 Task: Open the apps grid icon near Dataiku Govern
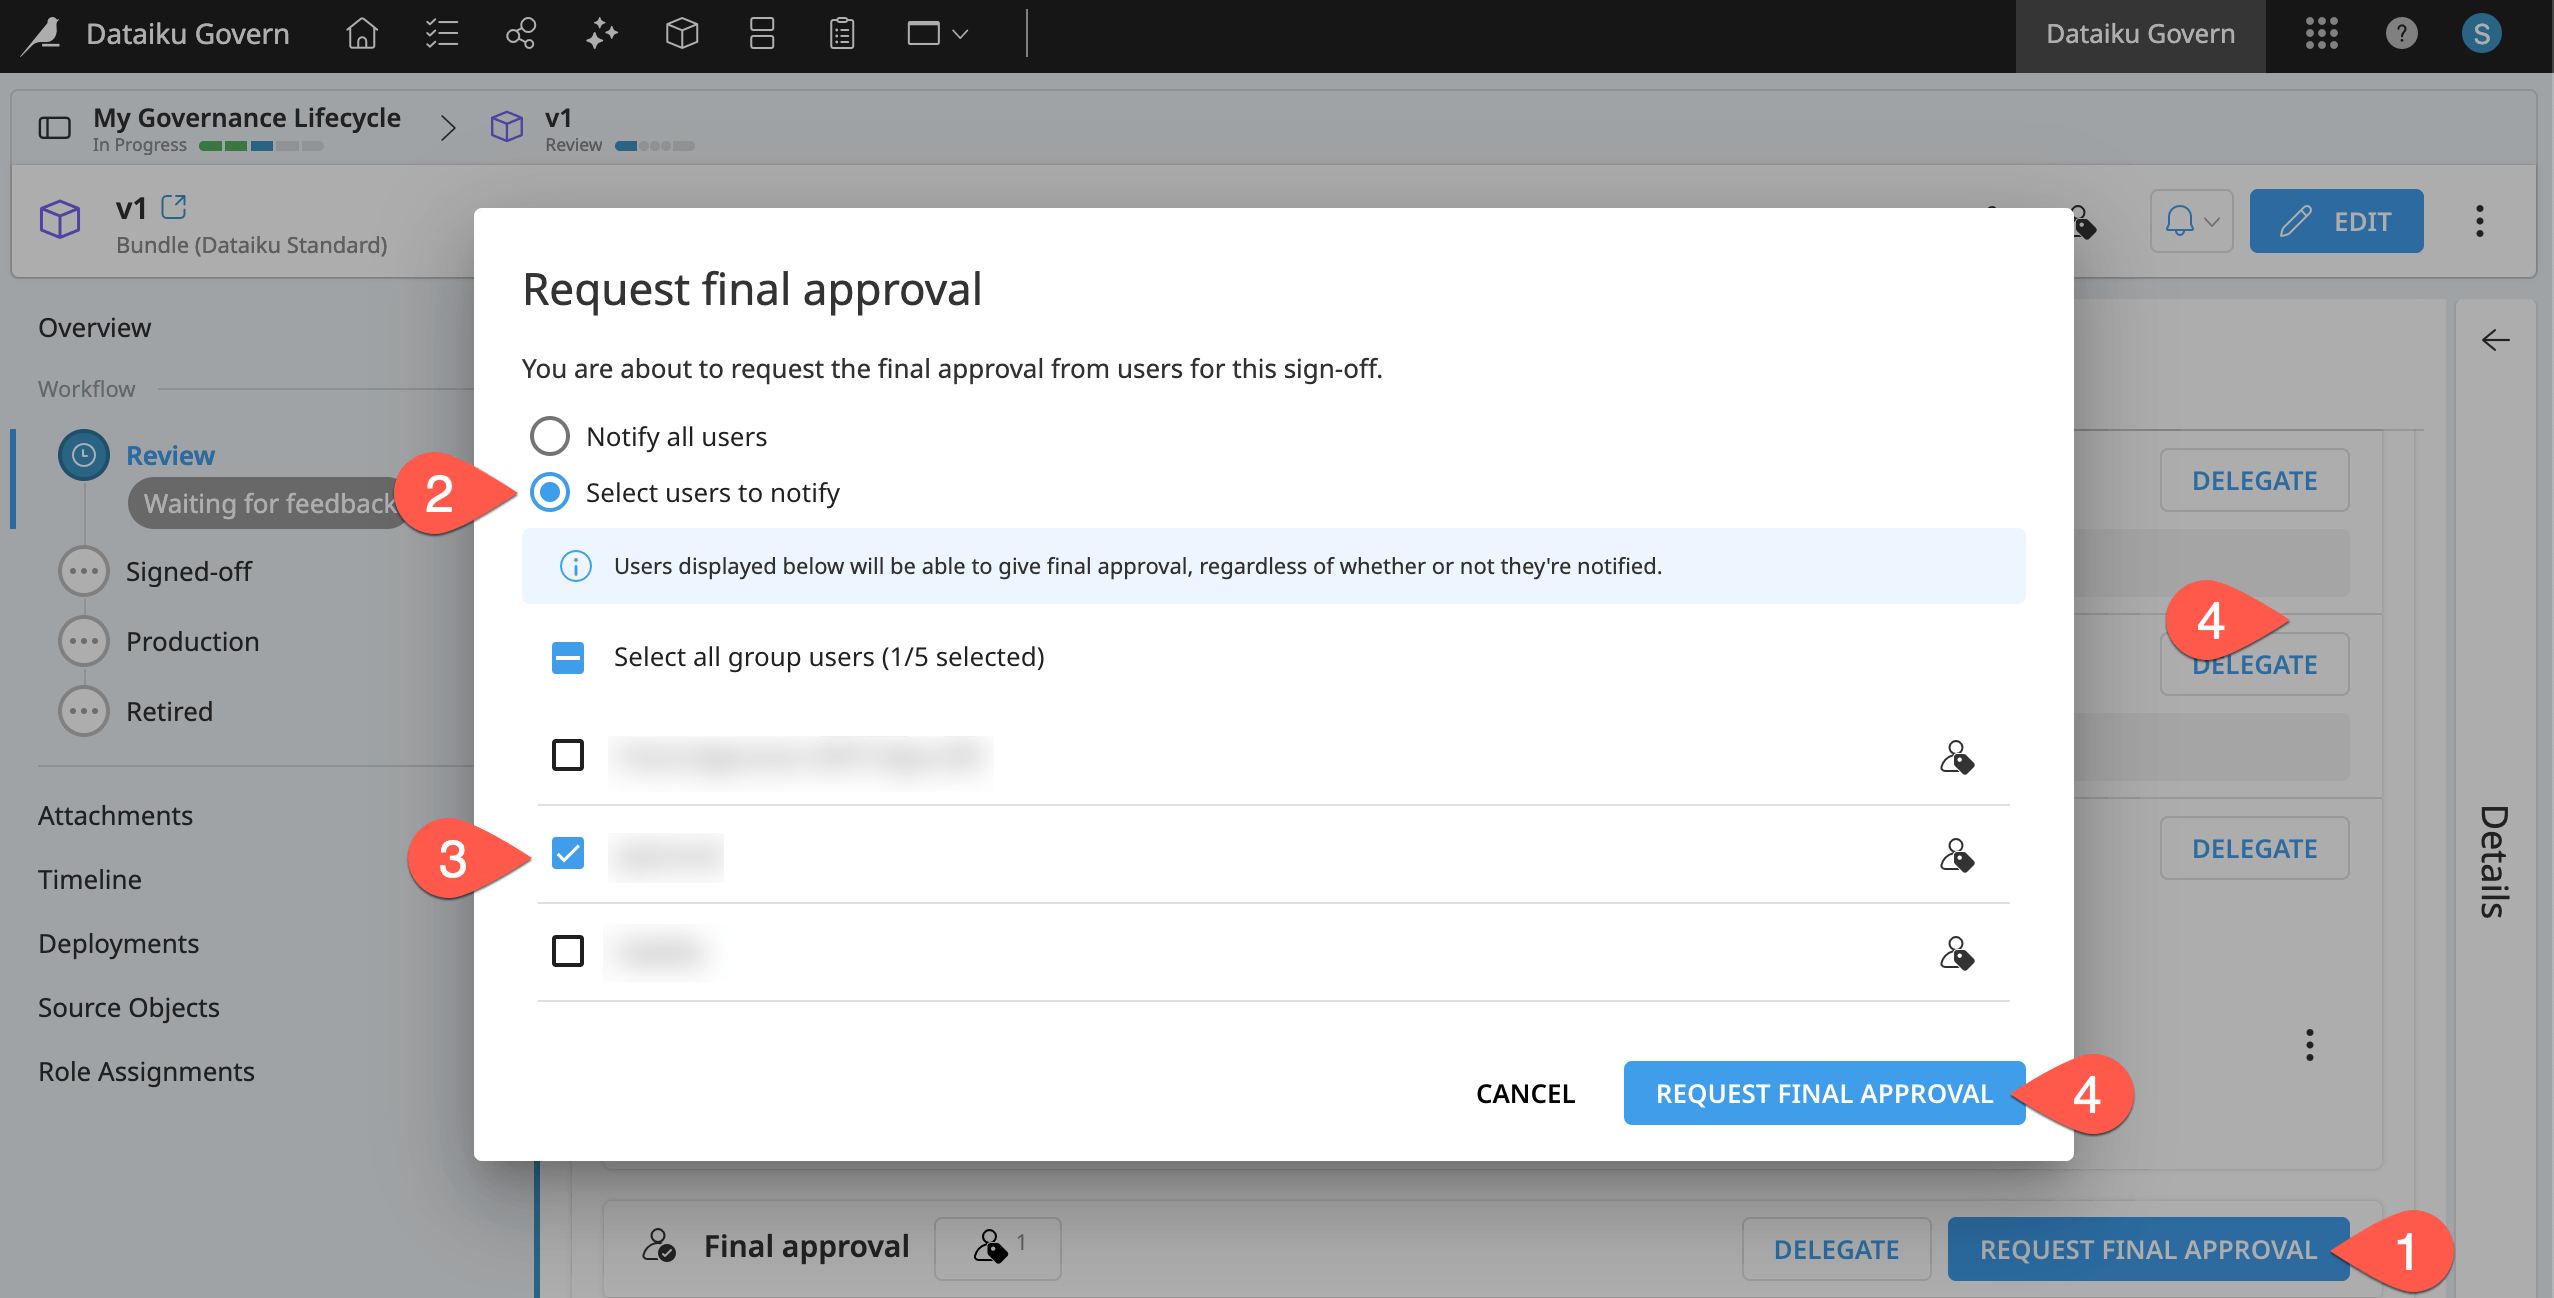2320,34
